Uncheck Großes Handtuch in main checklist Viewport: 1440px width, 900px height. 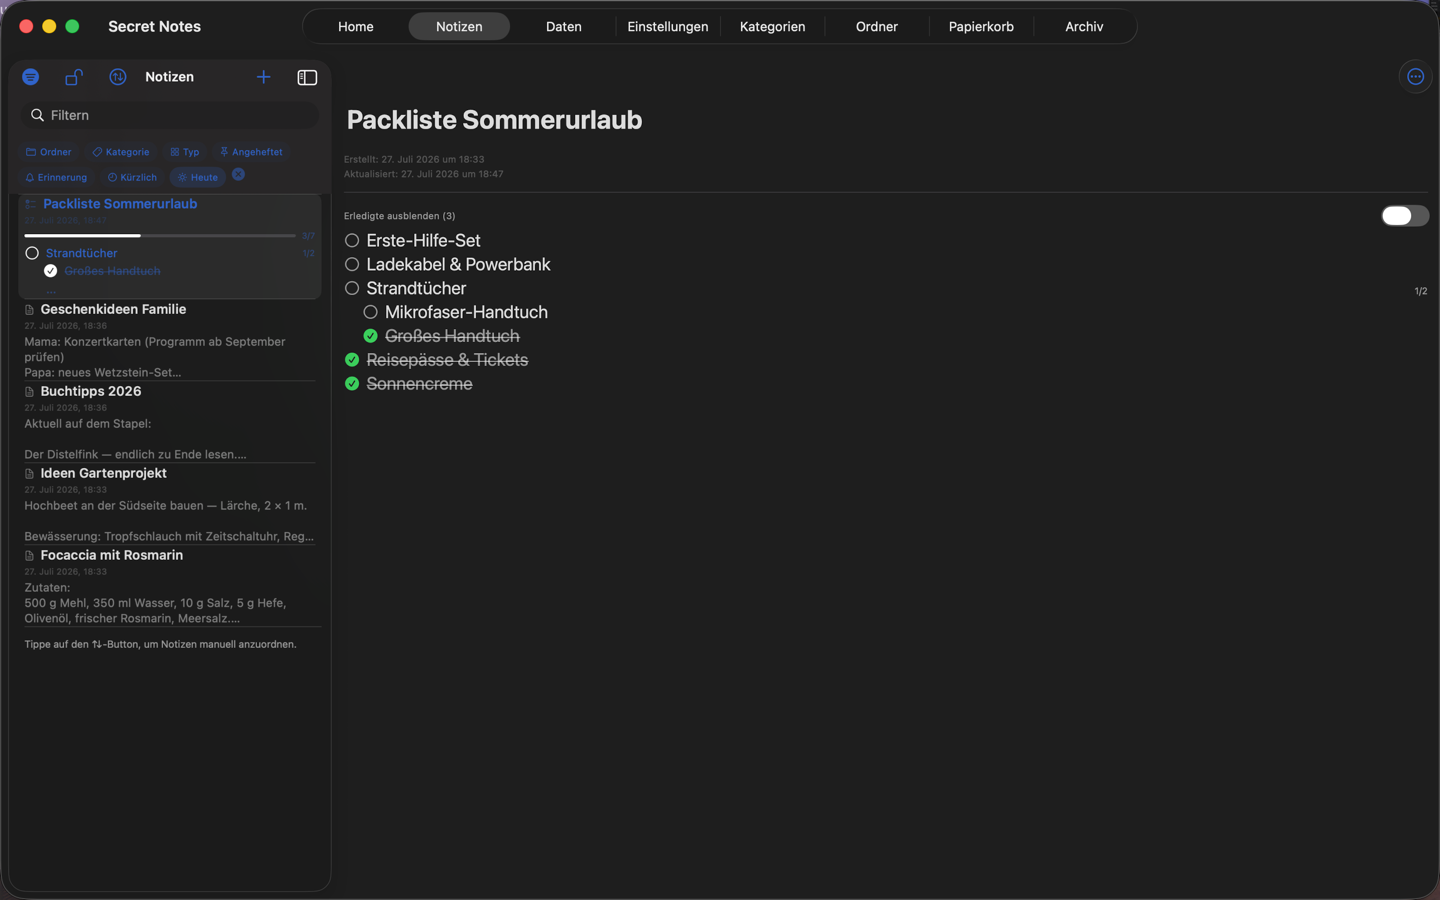[x=370, y=336]
